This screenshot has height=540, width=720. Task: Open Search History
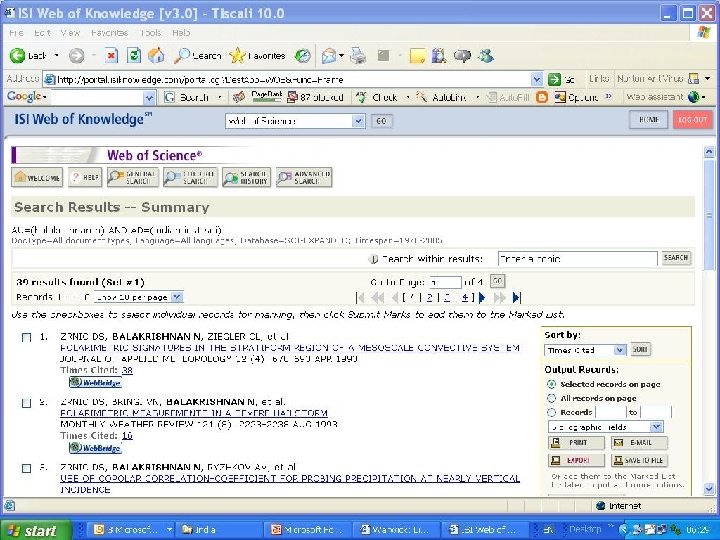coord(246,178)
